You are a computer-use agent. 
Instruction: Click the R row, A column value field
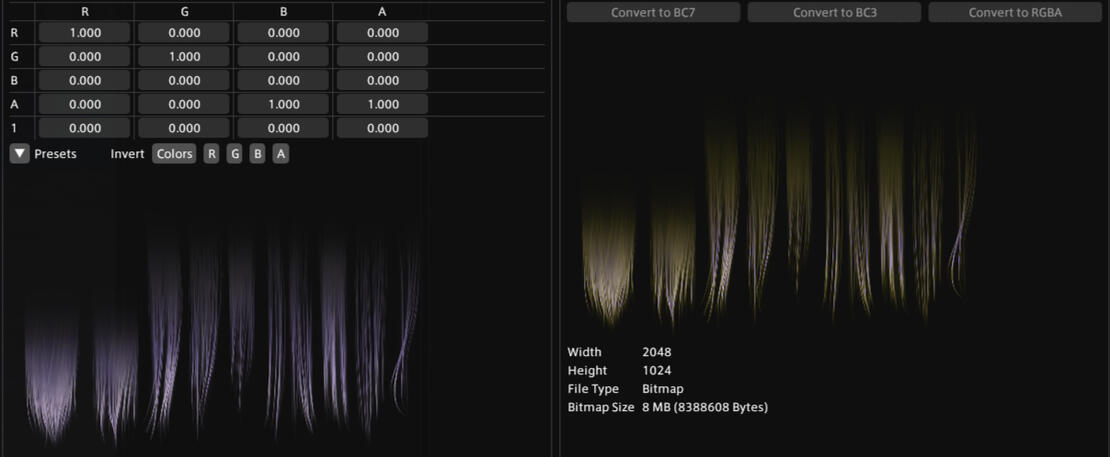tap(382, 33)
